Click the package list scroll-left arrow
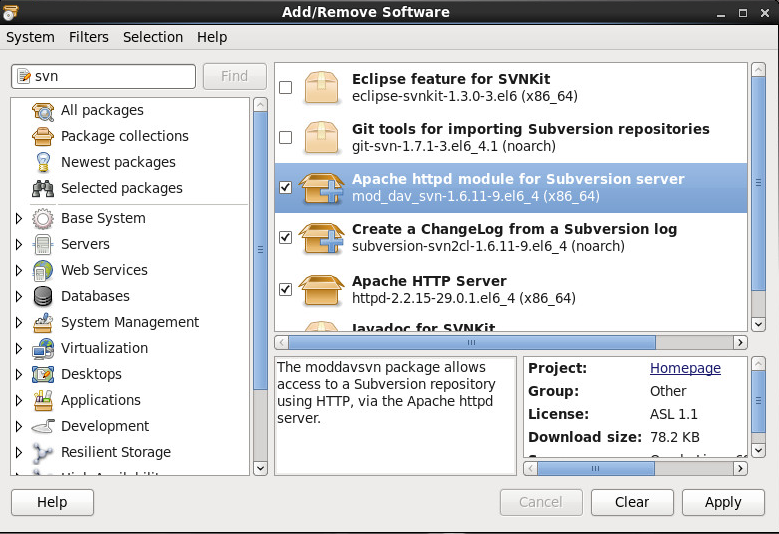Screen dimensions: 779x534 282,343
